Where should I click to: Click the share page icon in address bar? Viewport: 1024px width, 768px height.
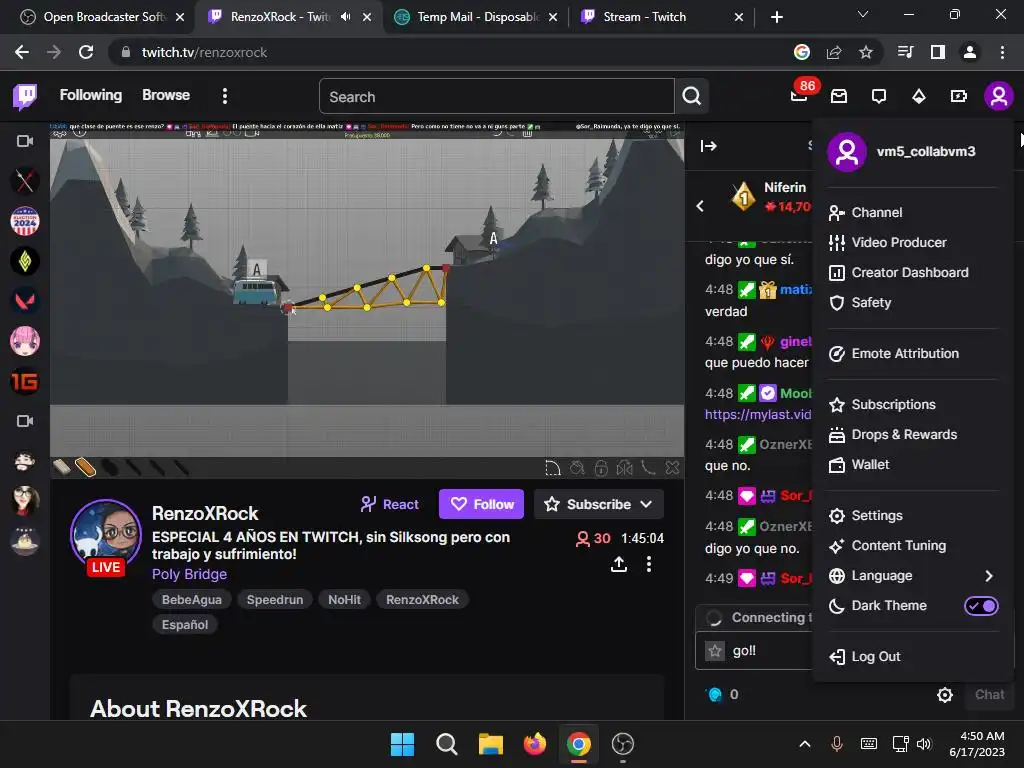[x=834, y=52]
